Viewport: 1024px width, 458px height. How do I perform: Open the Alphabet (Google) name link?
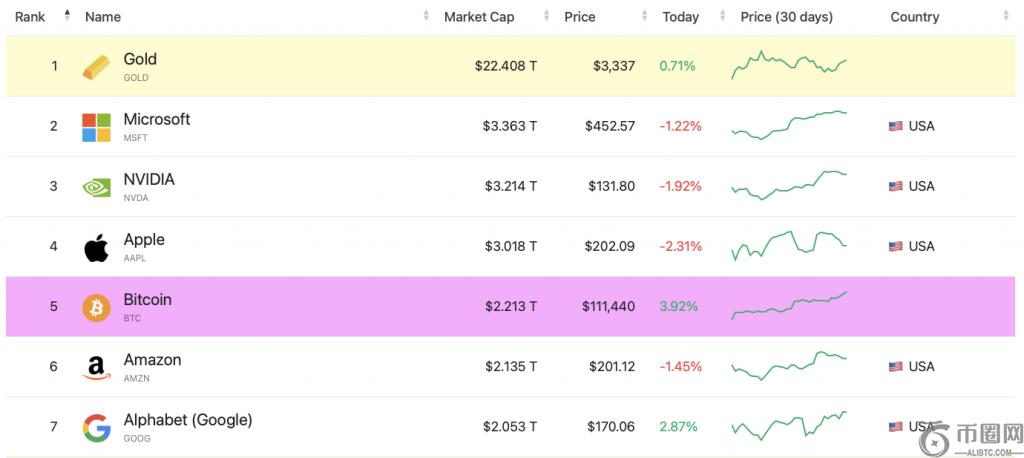coord(187,420)
